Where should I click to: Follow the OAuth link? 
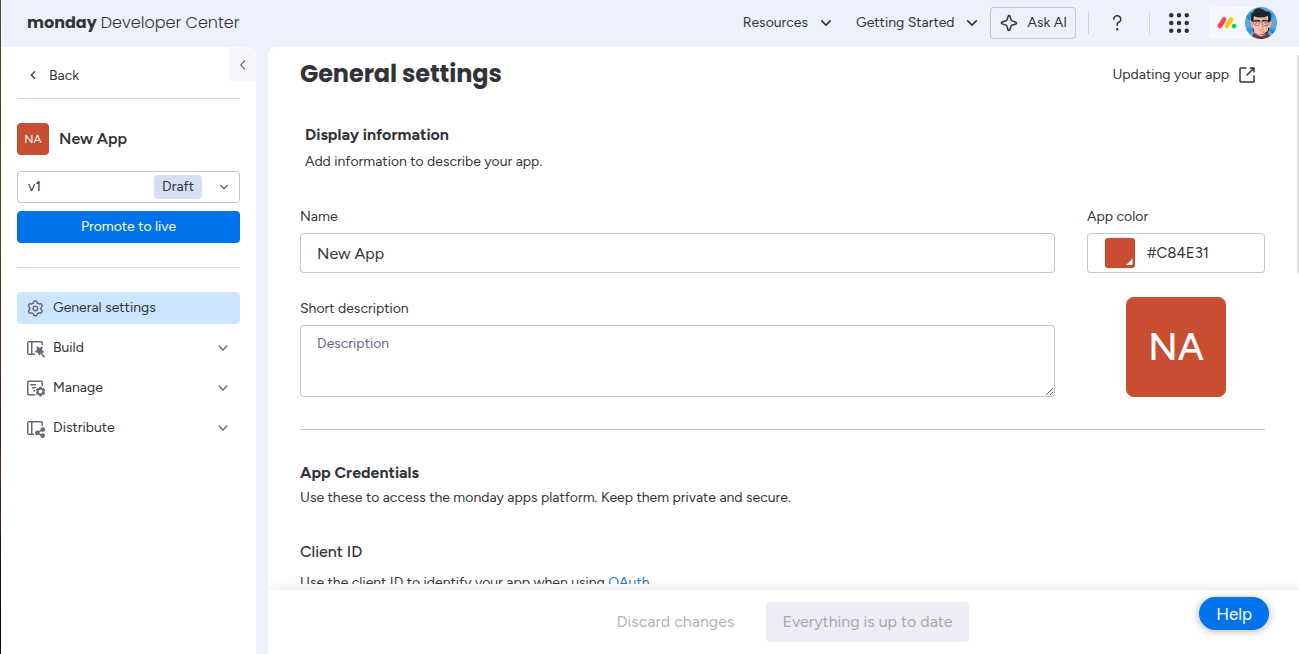pyautogui.click(x=629, y=581)
